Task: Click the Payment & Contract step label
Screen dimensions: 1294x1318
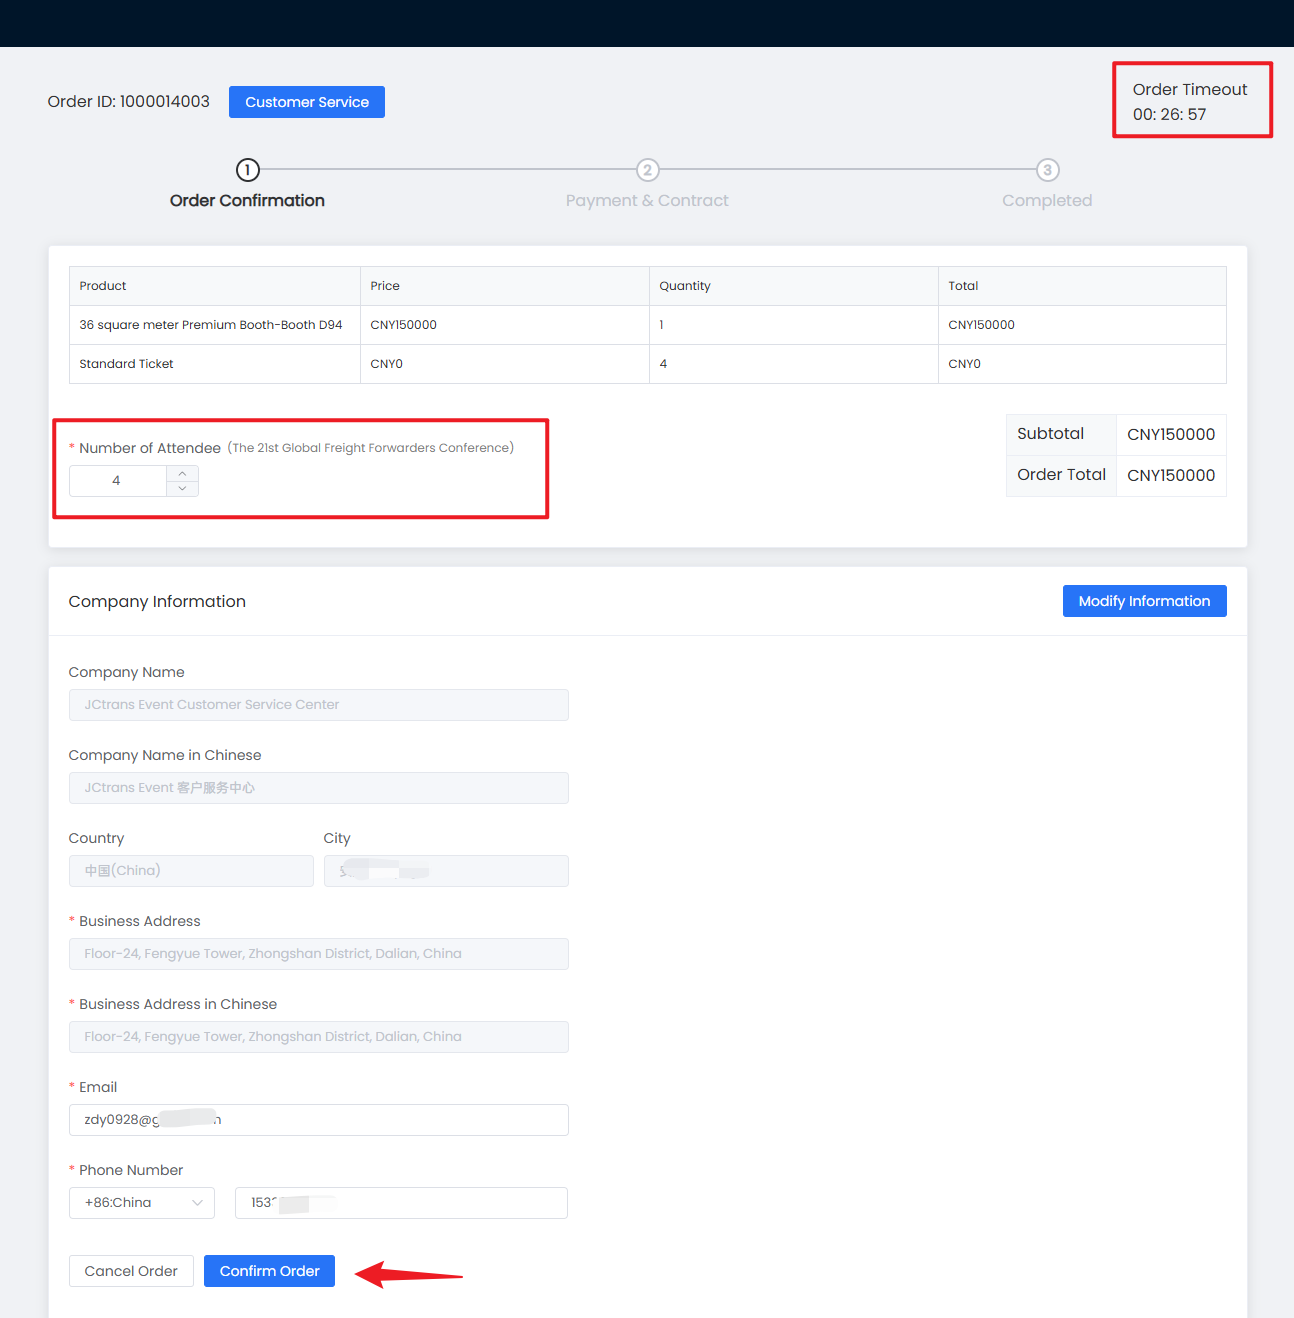Action: tap(647, 201)
